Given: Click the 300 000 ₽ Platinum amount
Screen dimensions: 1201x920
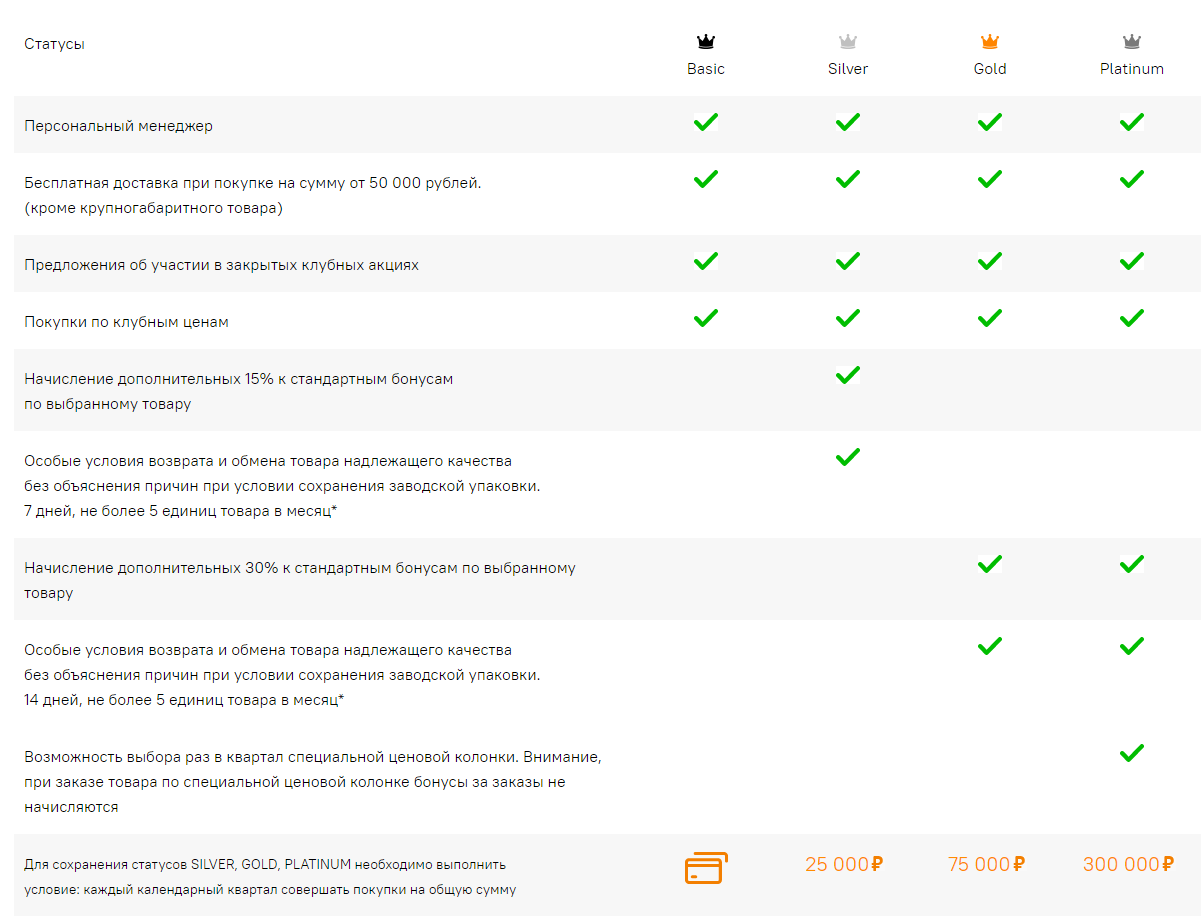Looking at the screenshot, I should point(1128,865).
